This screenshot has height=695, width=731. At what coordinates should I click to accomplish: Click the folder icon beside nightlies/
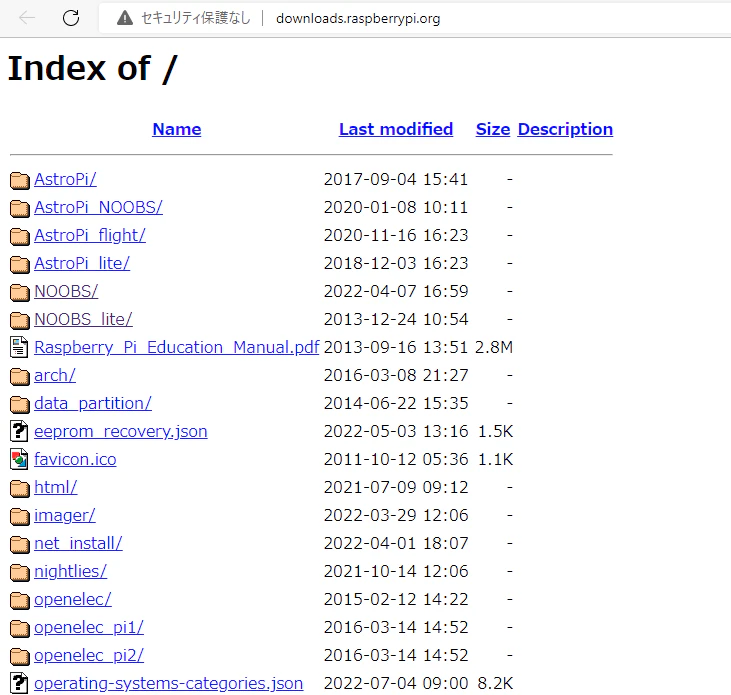click(x=20, y=572)
